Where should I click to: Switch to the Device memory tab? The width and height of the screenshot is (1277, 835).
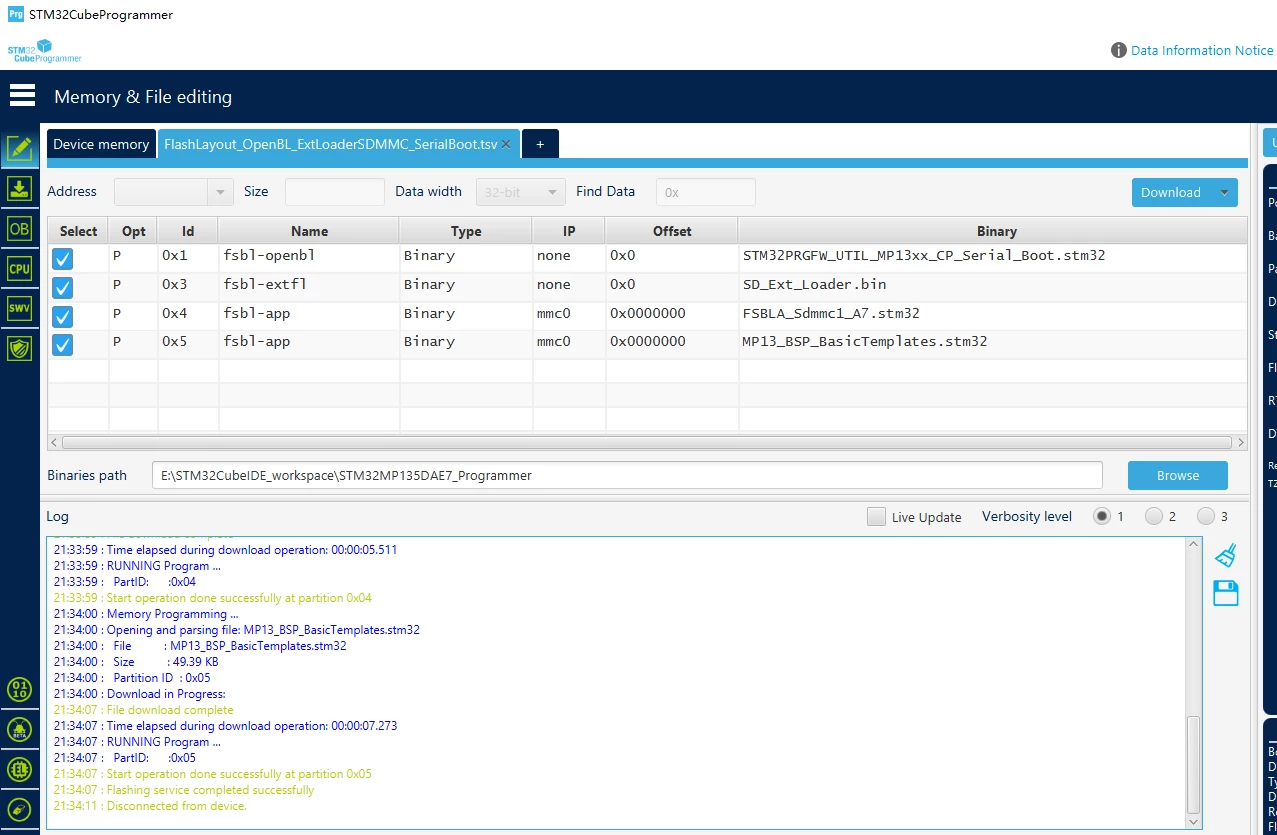tap(101, 144)
